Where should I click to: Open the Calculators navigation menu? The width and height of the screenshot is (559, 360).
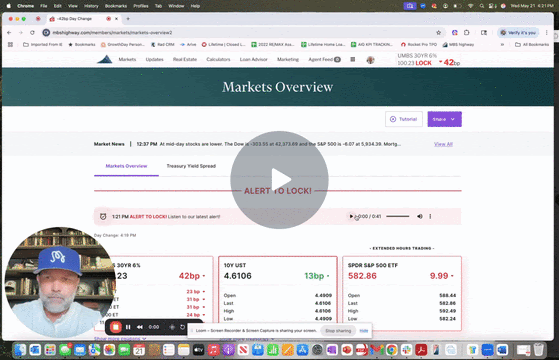[x=218, y=60]
